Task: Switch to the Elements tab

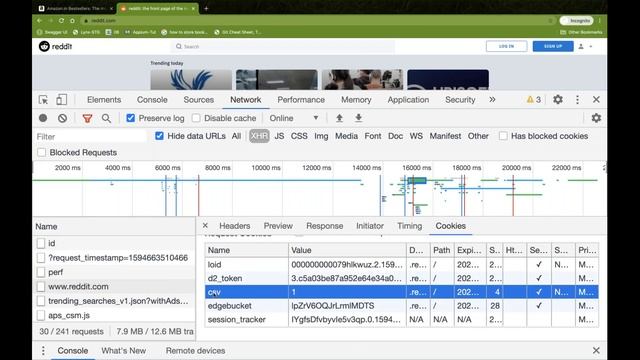Action: click(x=104, y=100)
